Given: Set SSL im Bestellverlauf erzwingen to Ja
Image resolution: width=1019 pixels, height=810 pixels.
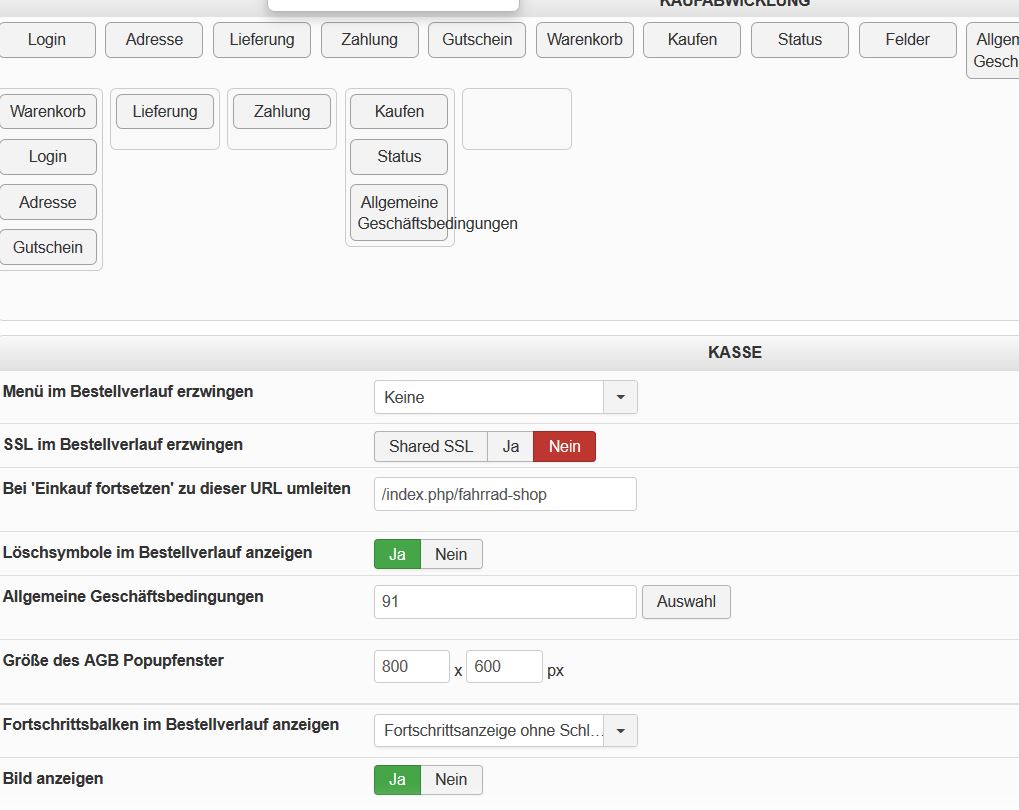Looking at the screenshot, I should 510,447.
